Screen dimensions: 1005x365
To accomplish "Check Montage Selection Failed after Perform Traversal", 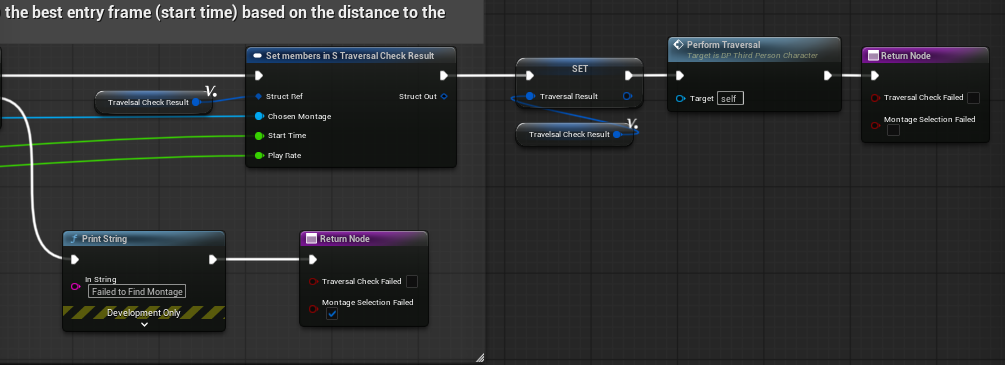I will tap(893, 130).
